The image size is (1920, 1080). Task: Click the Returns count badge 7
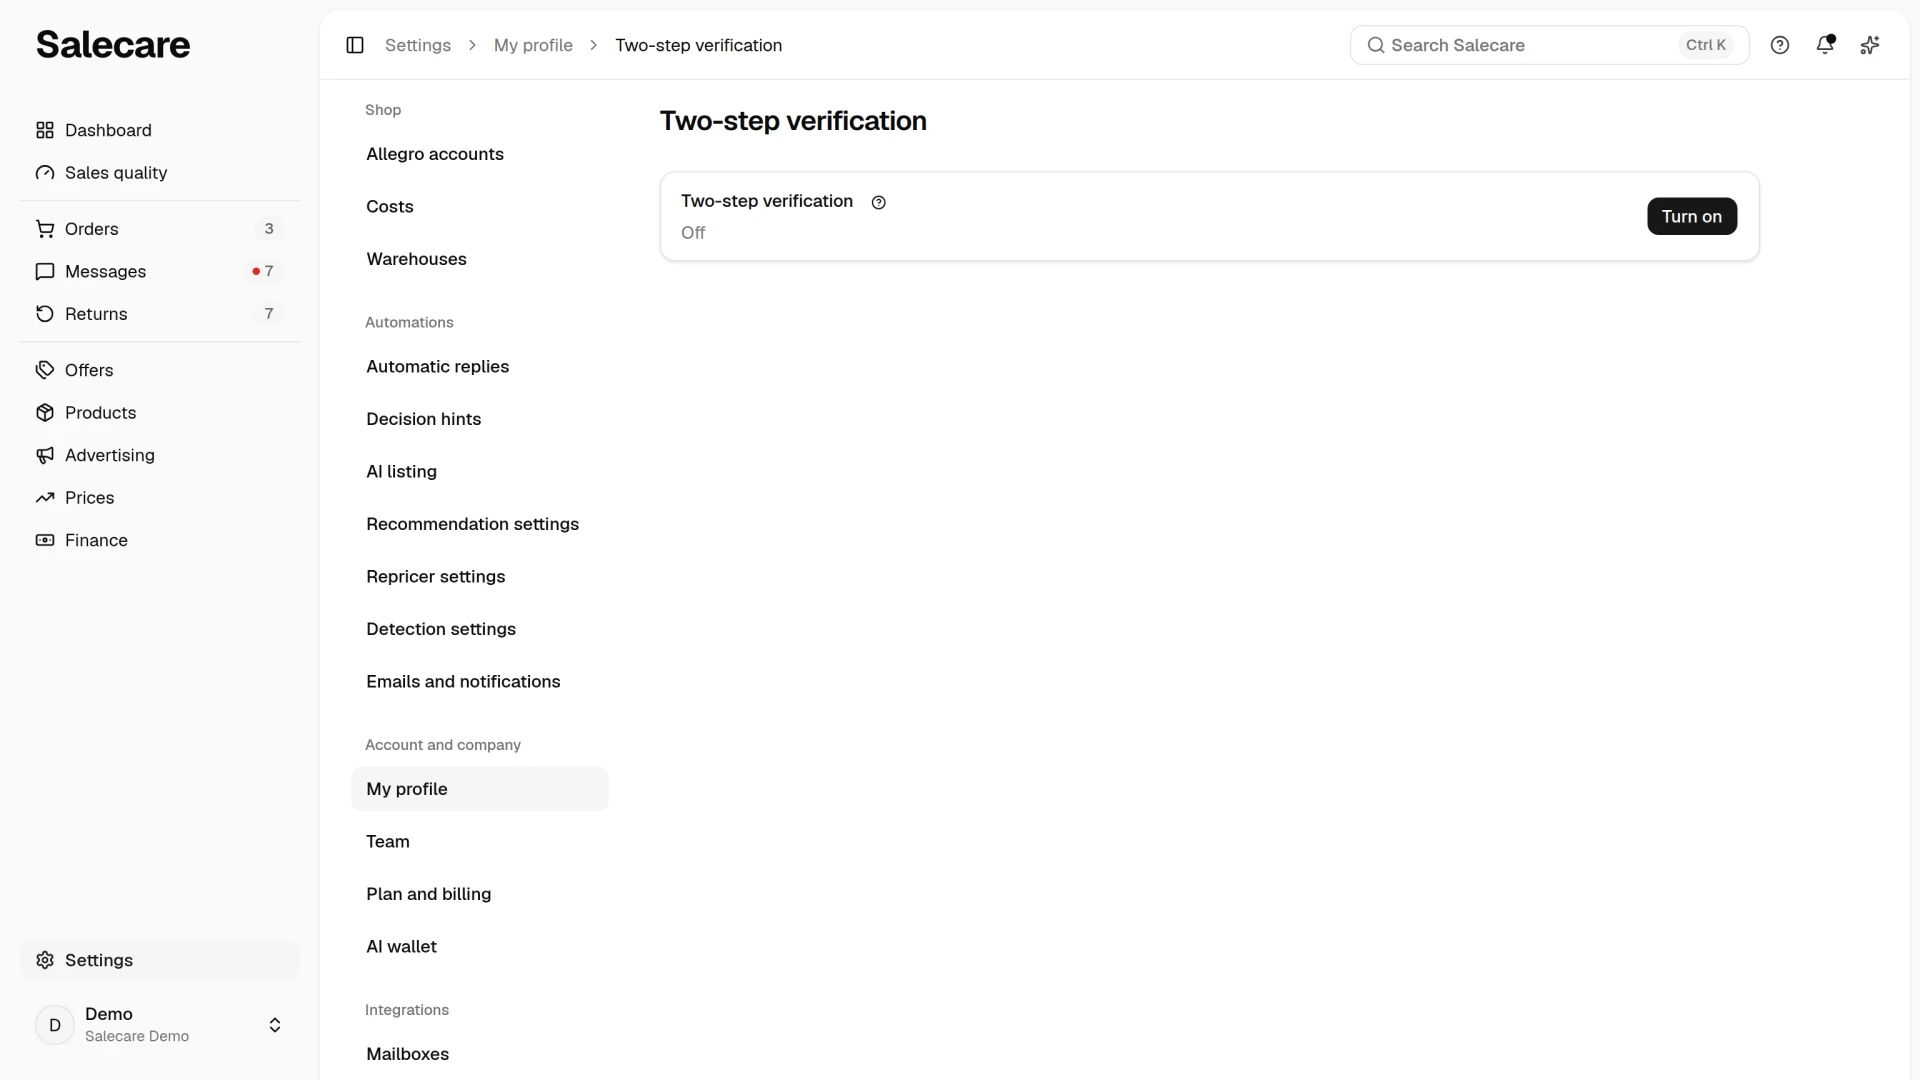(269, 314)
